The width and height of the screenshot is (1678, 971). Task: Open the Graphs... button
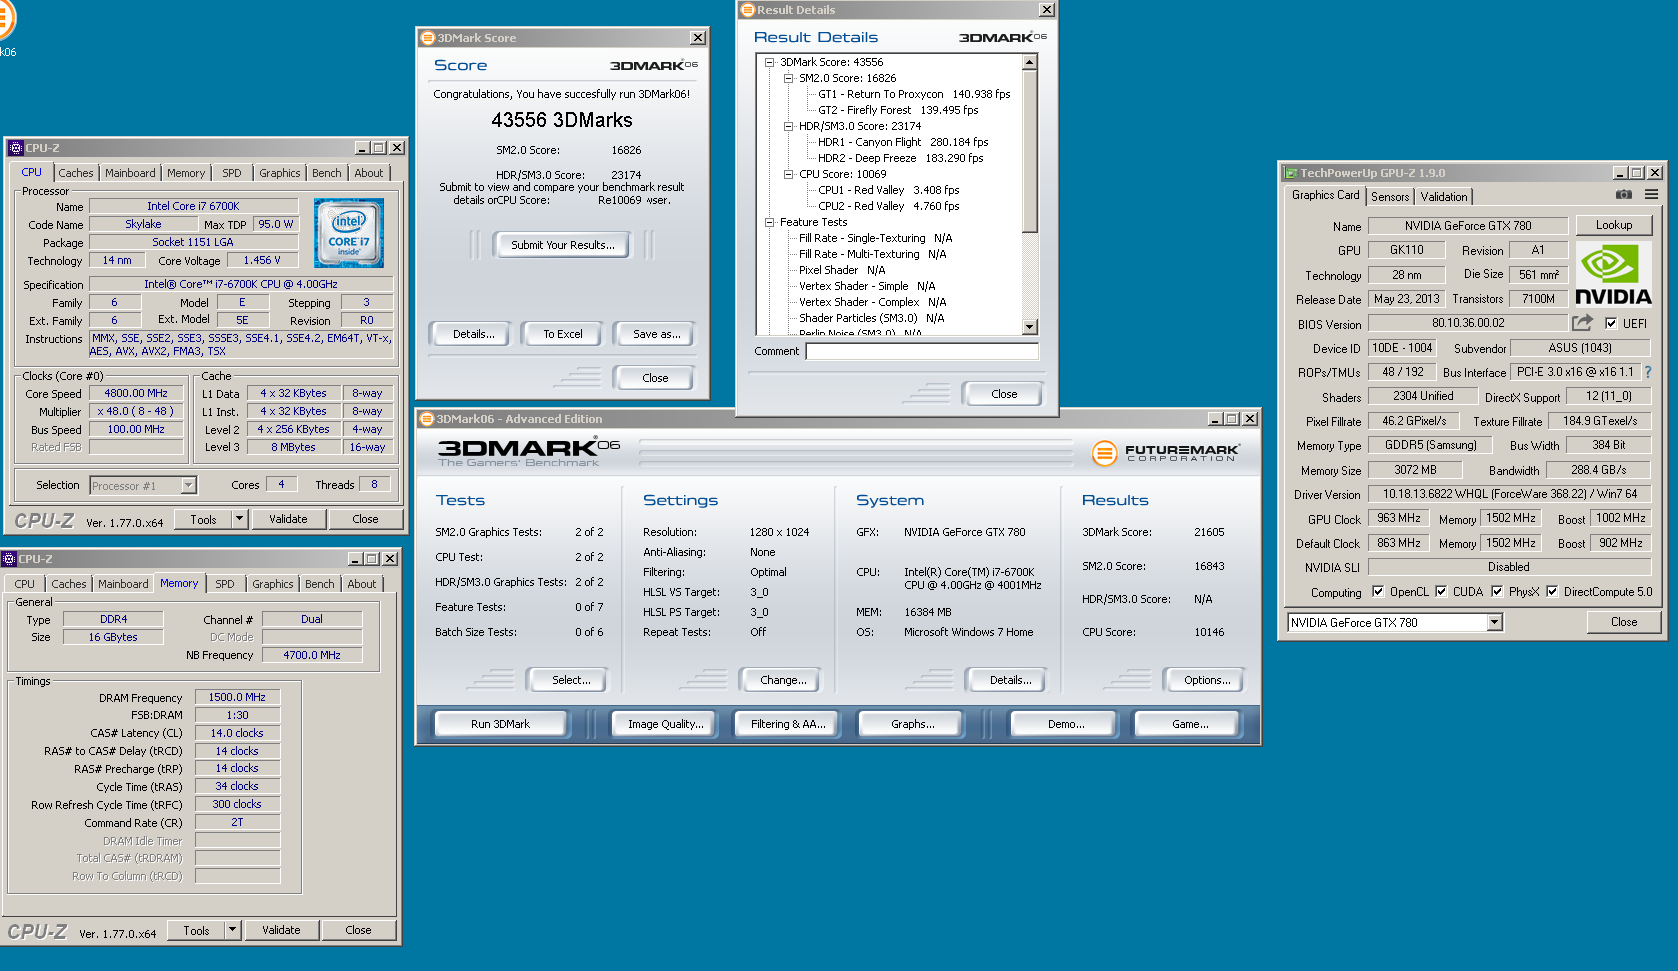(x=913, y=724)
